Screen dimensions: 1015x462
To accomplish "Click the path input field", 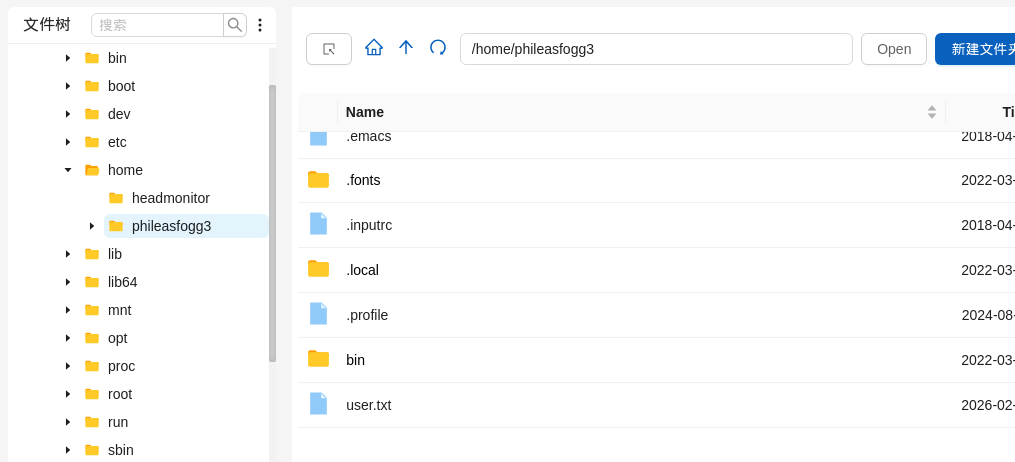I will 655,49.
